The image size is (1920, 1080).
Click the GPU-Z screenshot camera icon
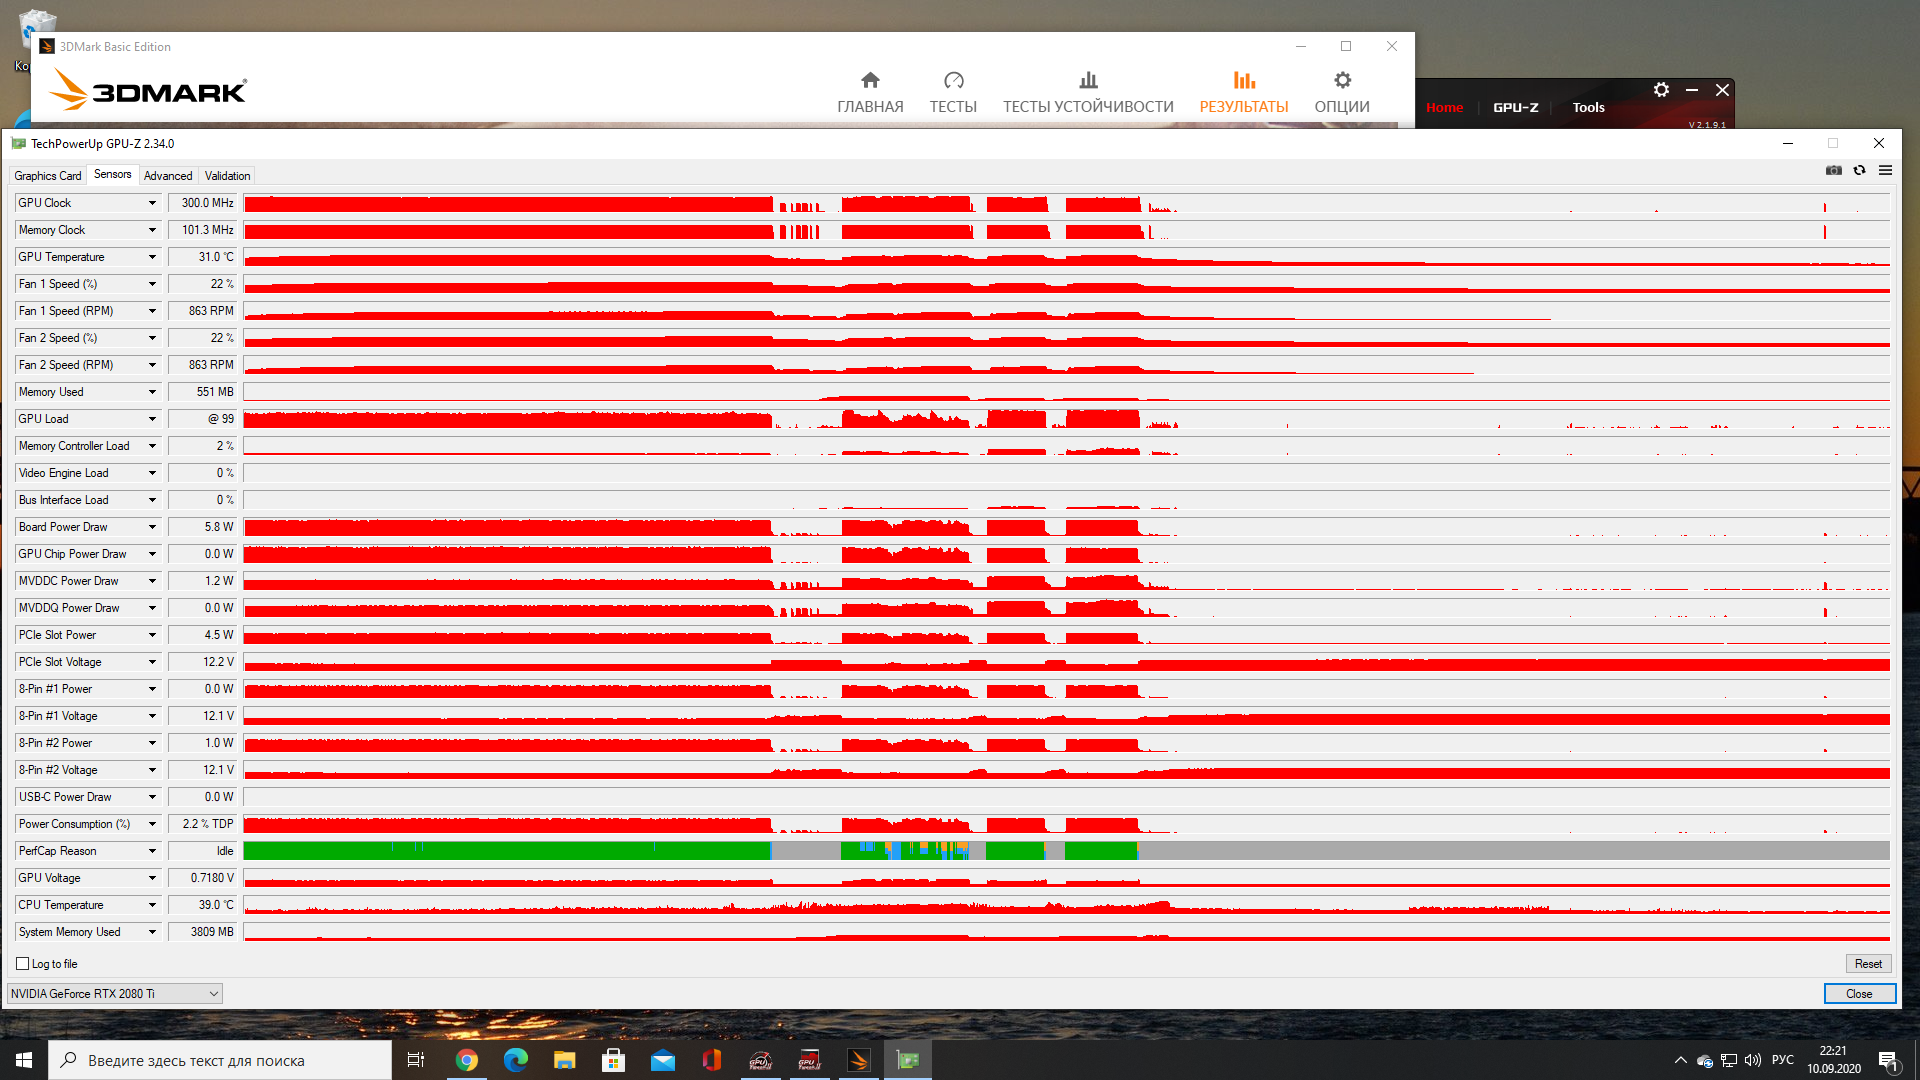pos(1834,171)
